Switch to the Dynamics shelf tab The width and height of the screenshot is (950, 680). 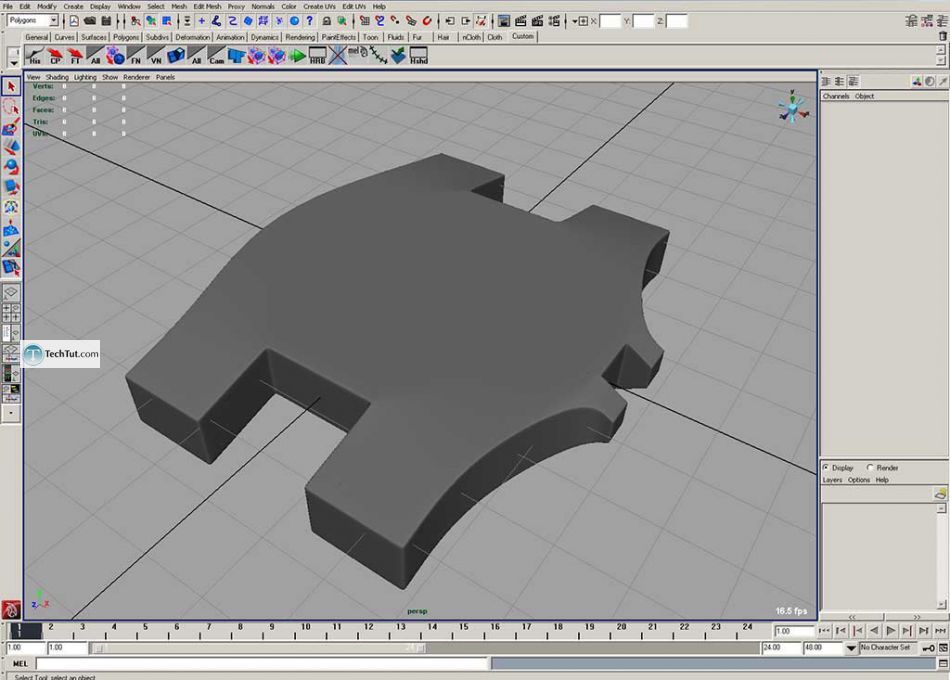(265, 37)
